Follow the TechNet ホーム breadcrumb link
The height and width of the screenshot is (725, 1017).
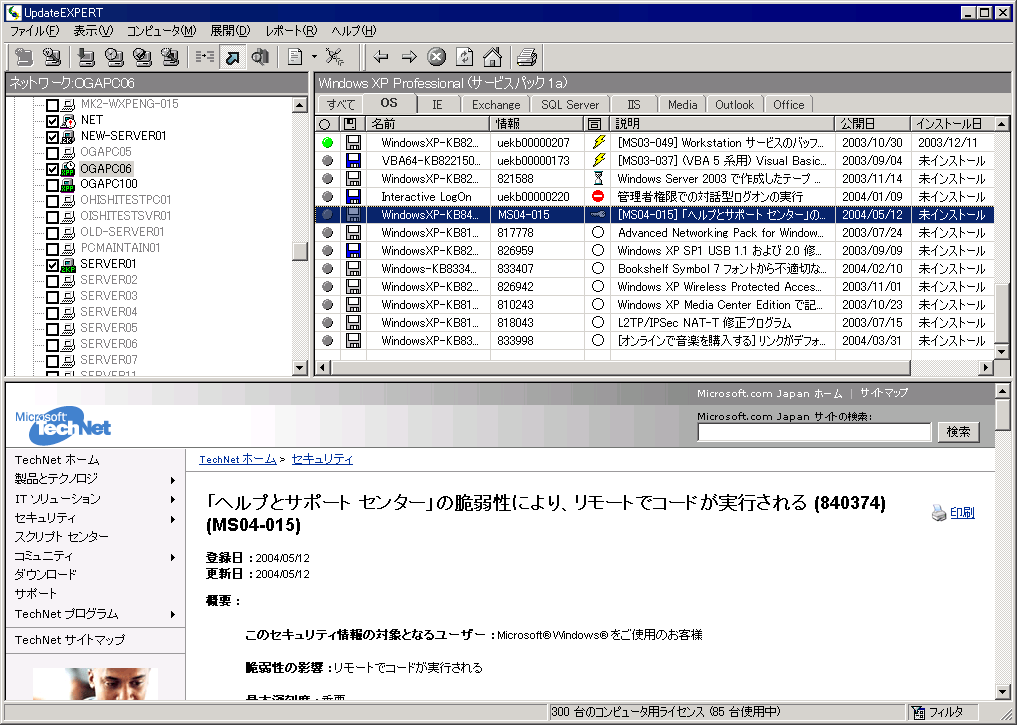pyautogui.click(x=237, y=459)
